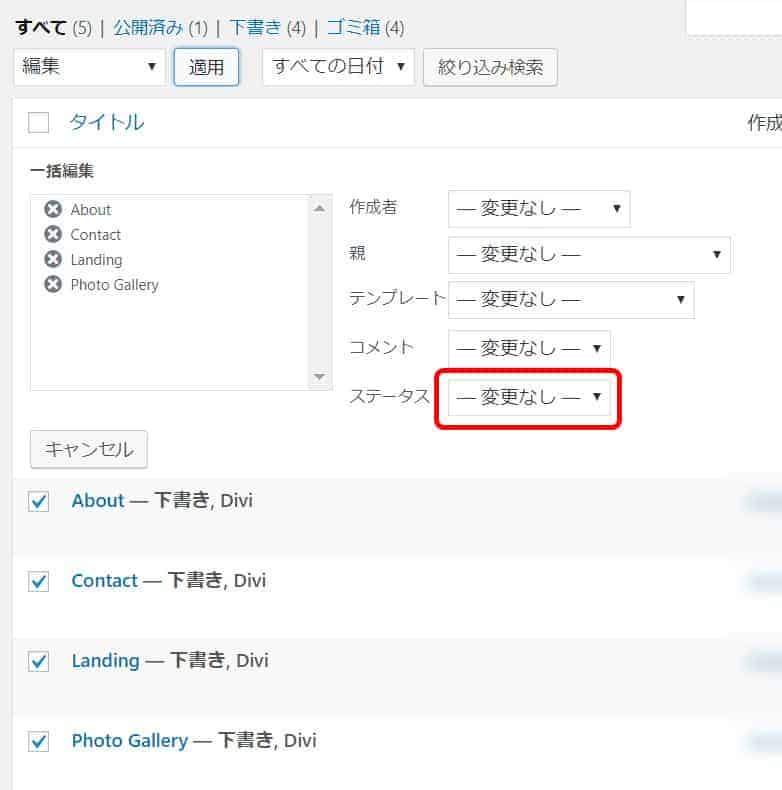Open the 編集 bulk action dropdown
Viewport: 782px width, 790px height.
[90, 67]
